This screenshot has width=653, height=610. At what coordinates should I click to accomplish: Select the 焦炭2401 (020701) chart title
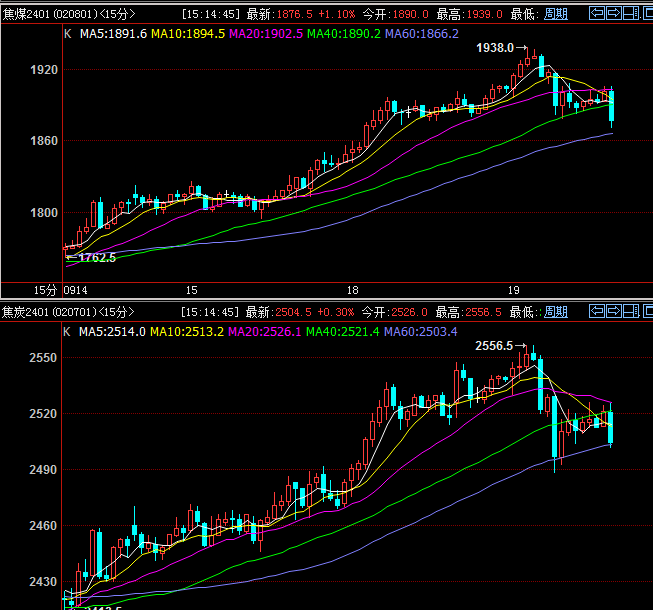tap(50, 312)
